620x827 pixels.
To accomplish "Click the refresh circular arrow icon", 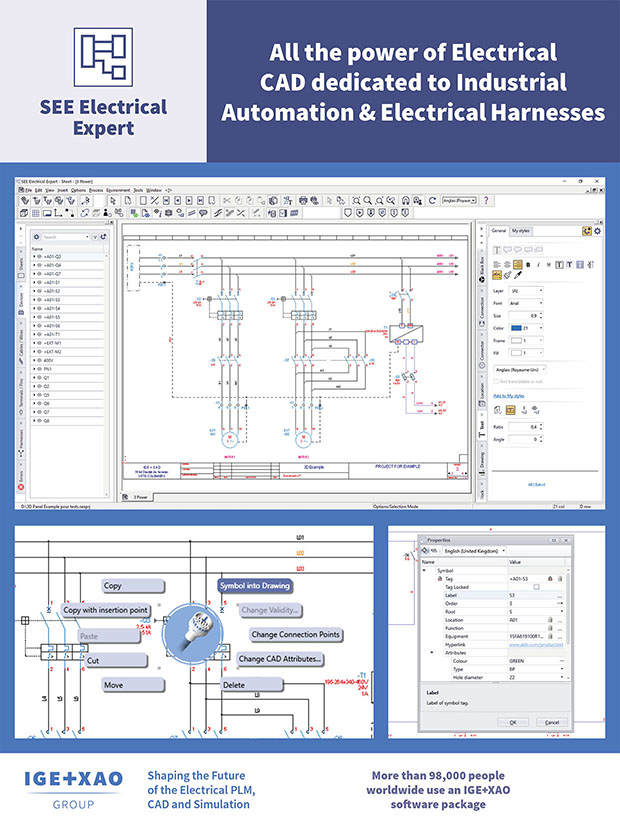I will pyautogui.click(x=432, y=201).
